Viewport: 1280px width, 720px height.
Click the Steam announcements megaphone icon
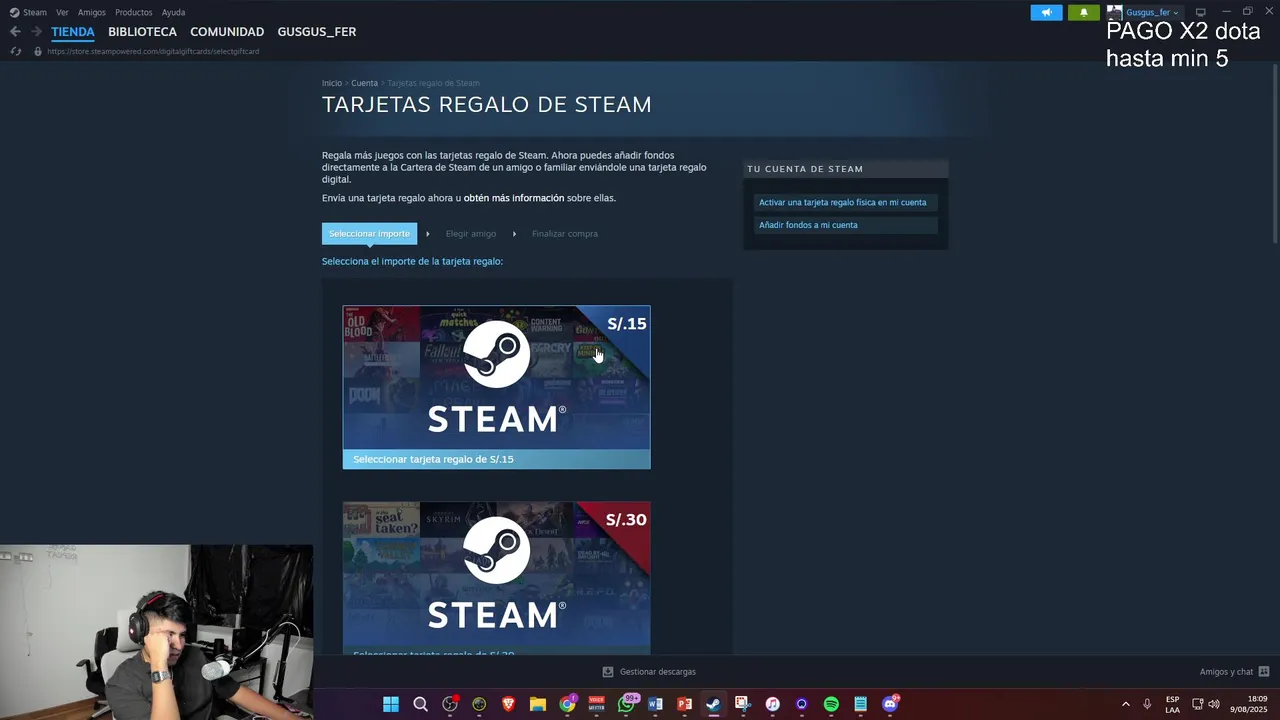point(1046,12)
